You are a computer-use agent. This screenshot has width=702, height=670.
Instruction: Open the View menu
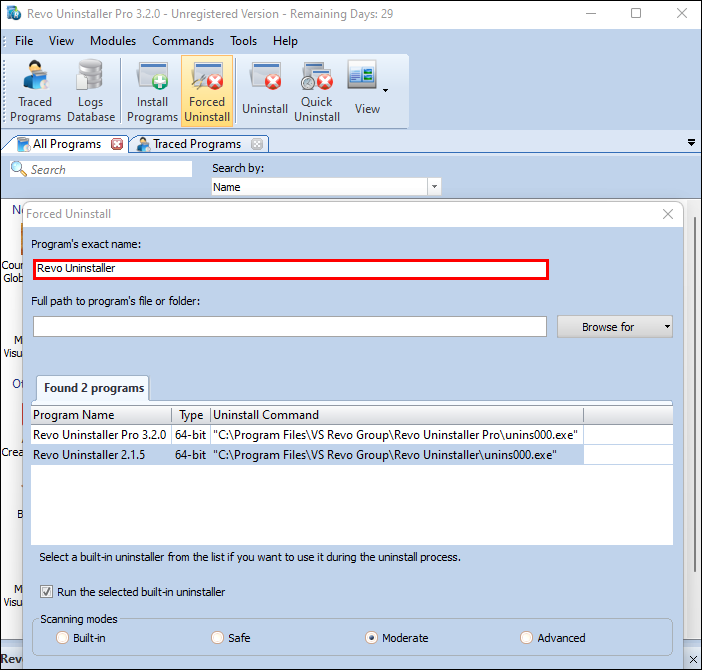click(61, 41)
